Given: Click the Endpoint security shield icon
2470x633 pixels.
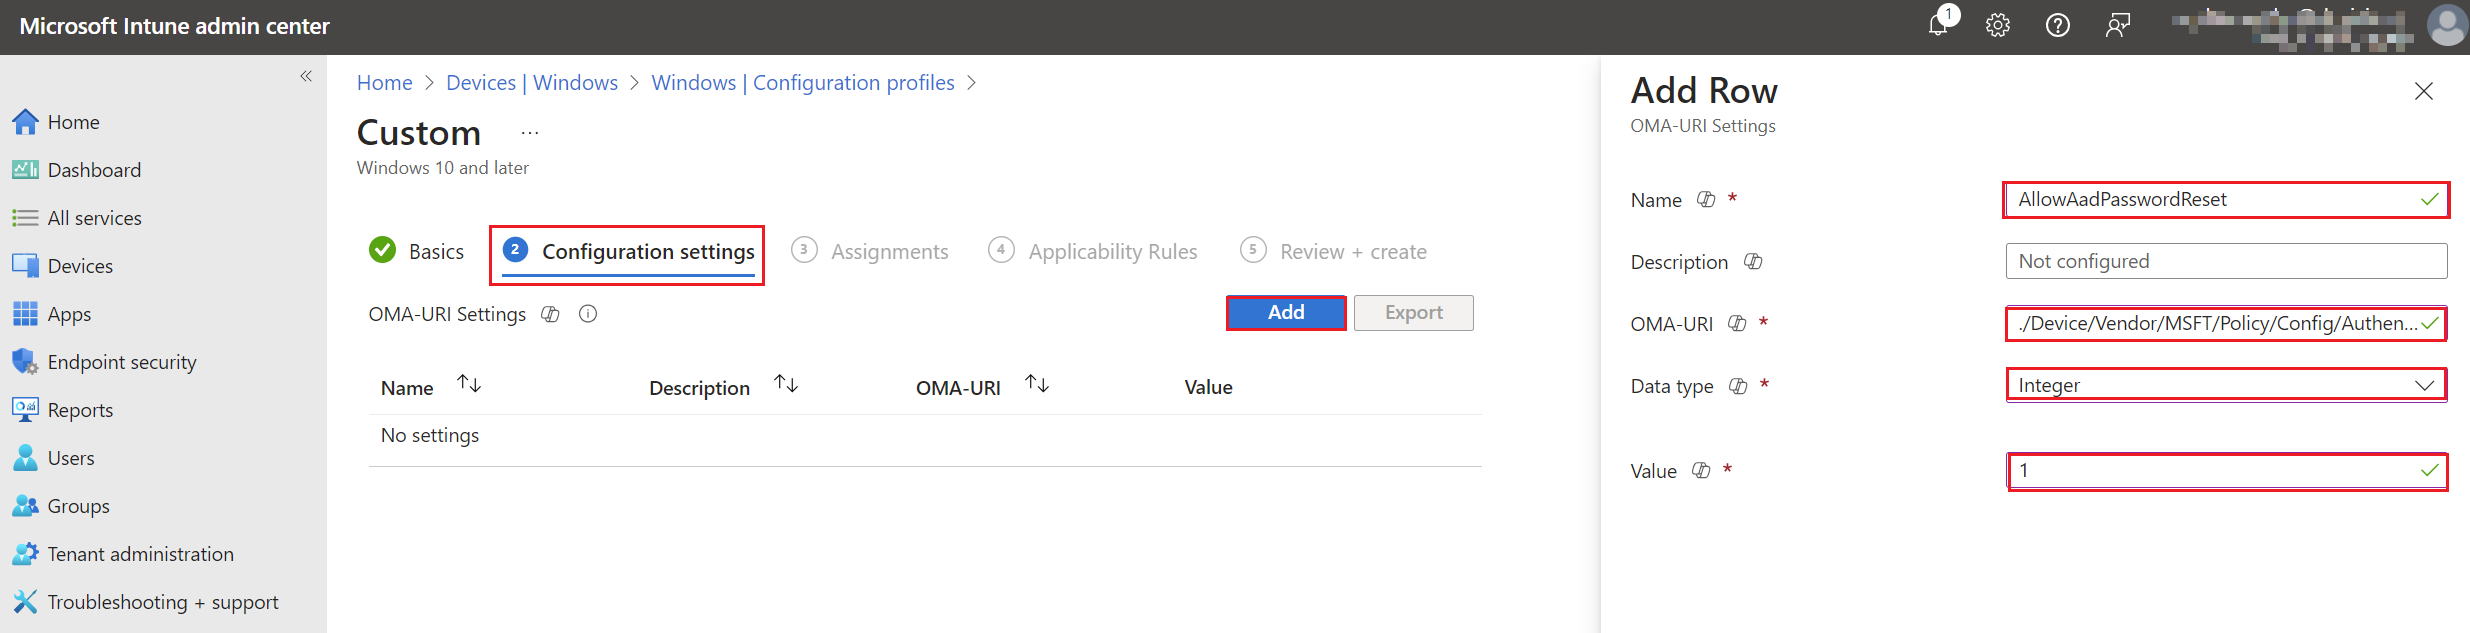Looking at the screenshot, I should pyautogui.click(x=25, y=362).
